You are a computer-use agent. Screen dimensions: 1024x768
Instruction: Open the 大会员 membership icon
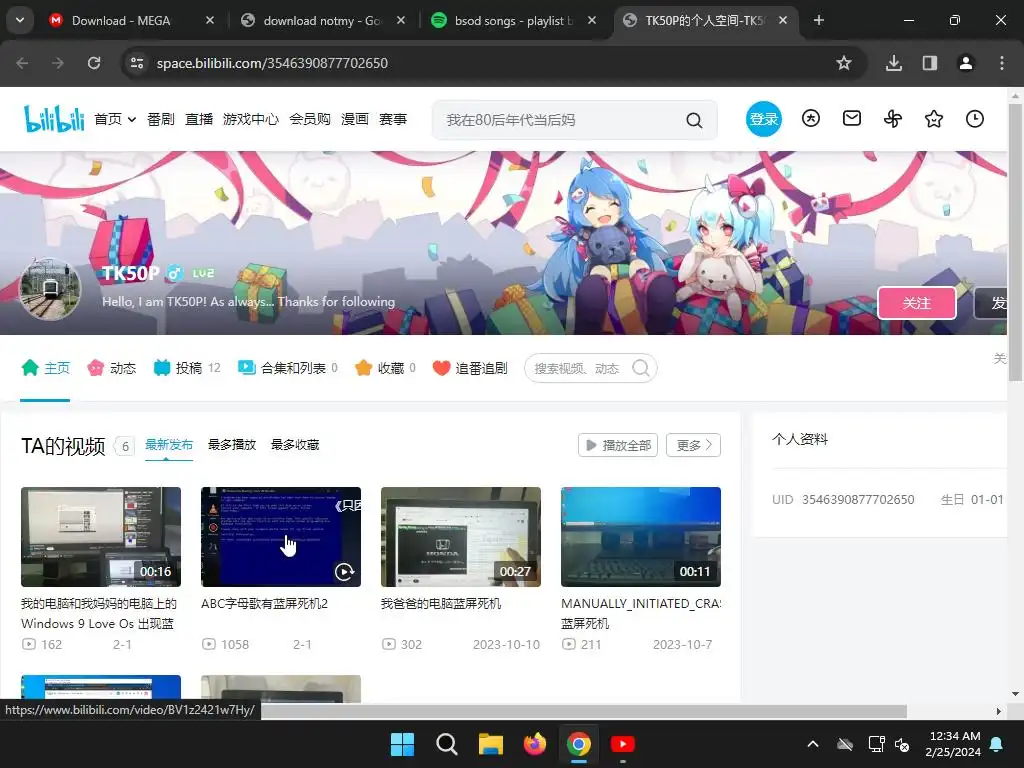[810, 119]
